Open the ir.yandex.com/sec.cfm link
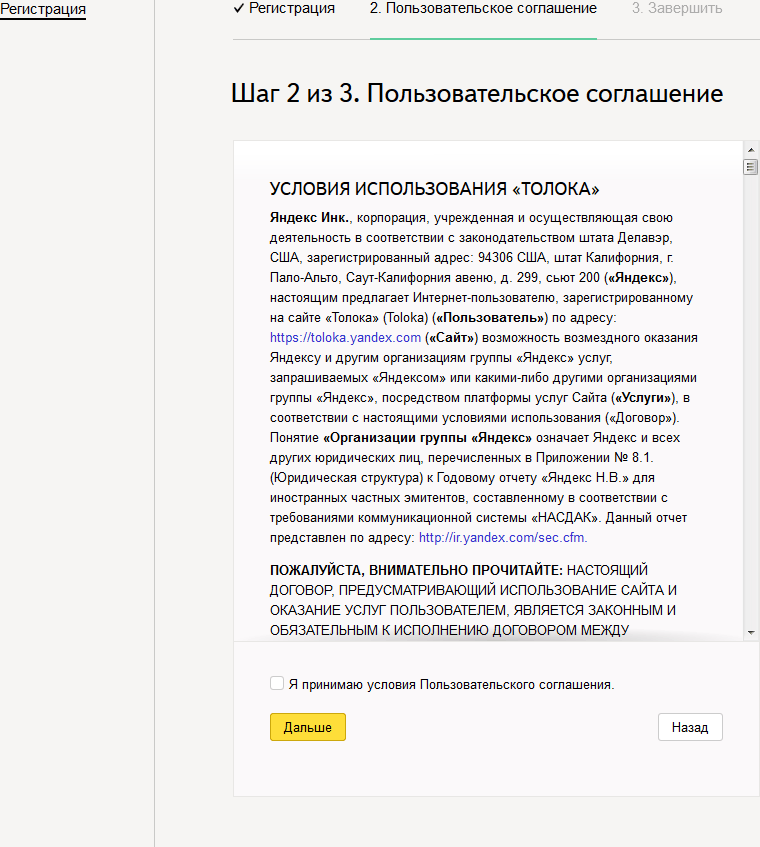Screen dimensions: 760x847 (503, 537)
